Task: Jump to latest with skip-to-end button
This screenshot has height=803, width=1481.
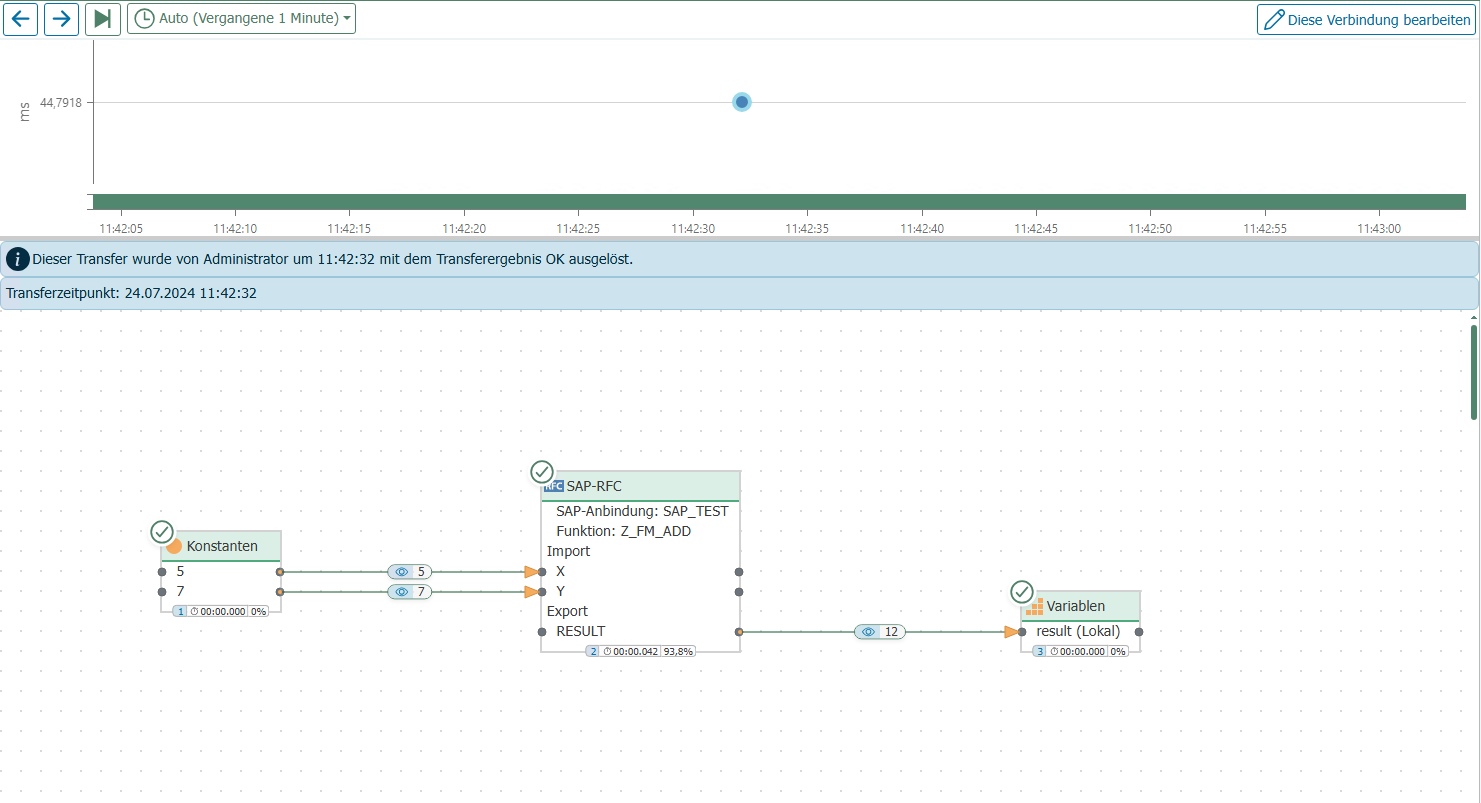Action: 102,19
